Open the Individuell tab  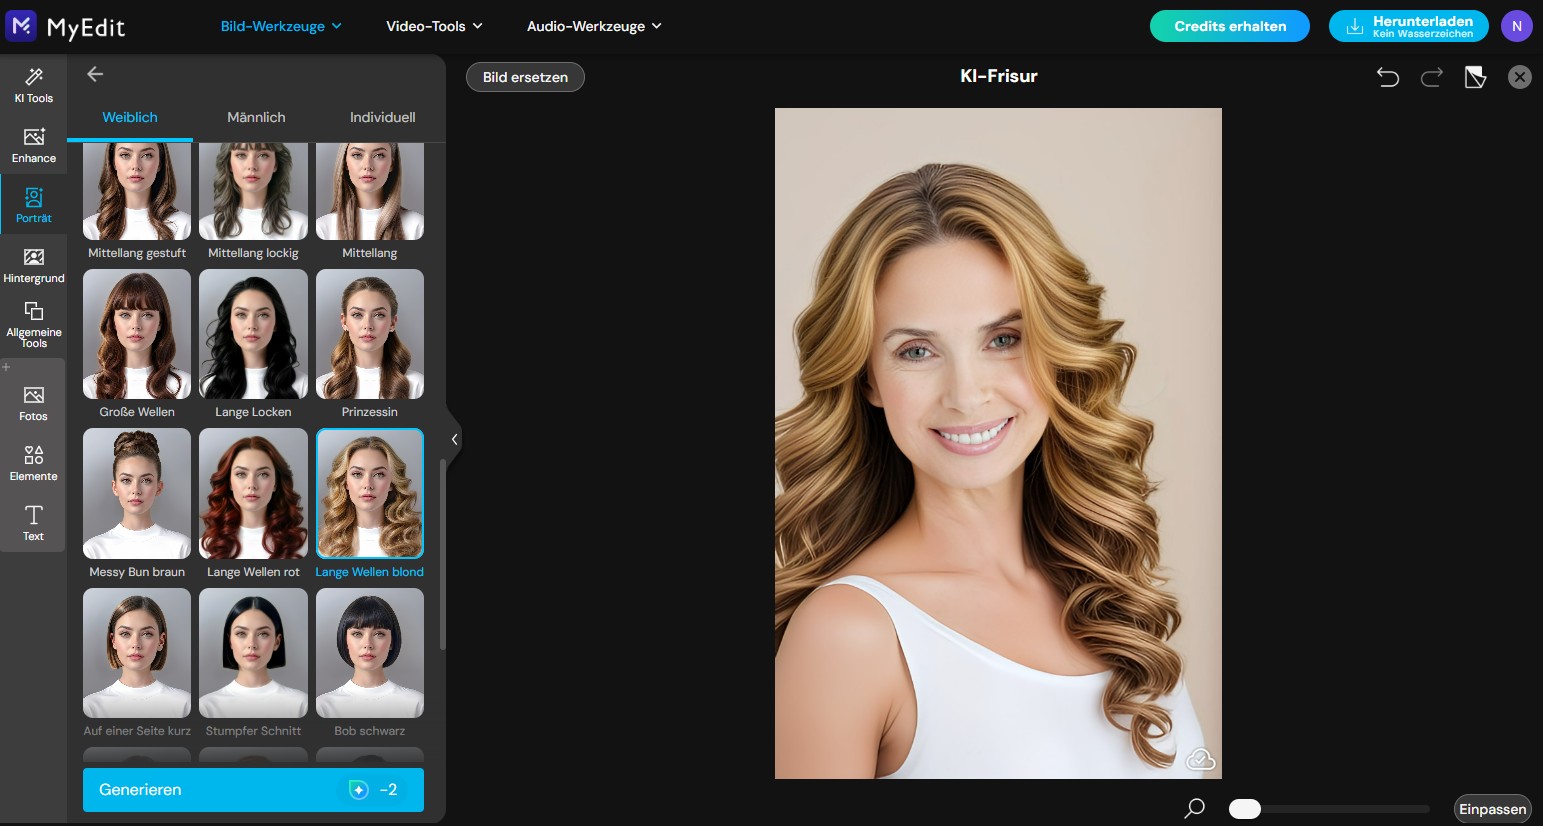pyautogui.click(x=382, y=117)
